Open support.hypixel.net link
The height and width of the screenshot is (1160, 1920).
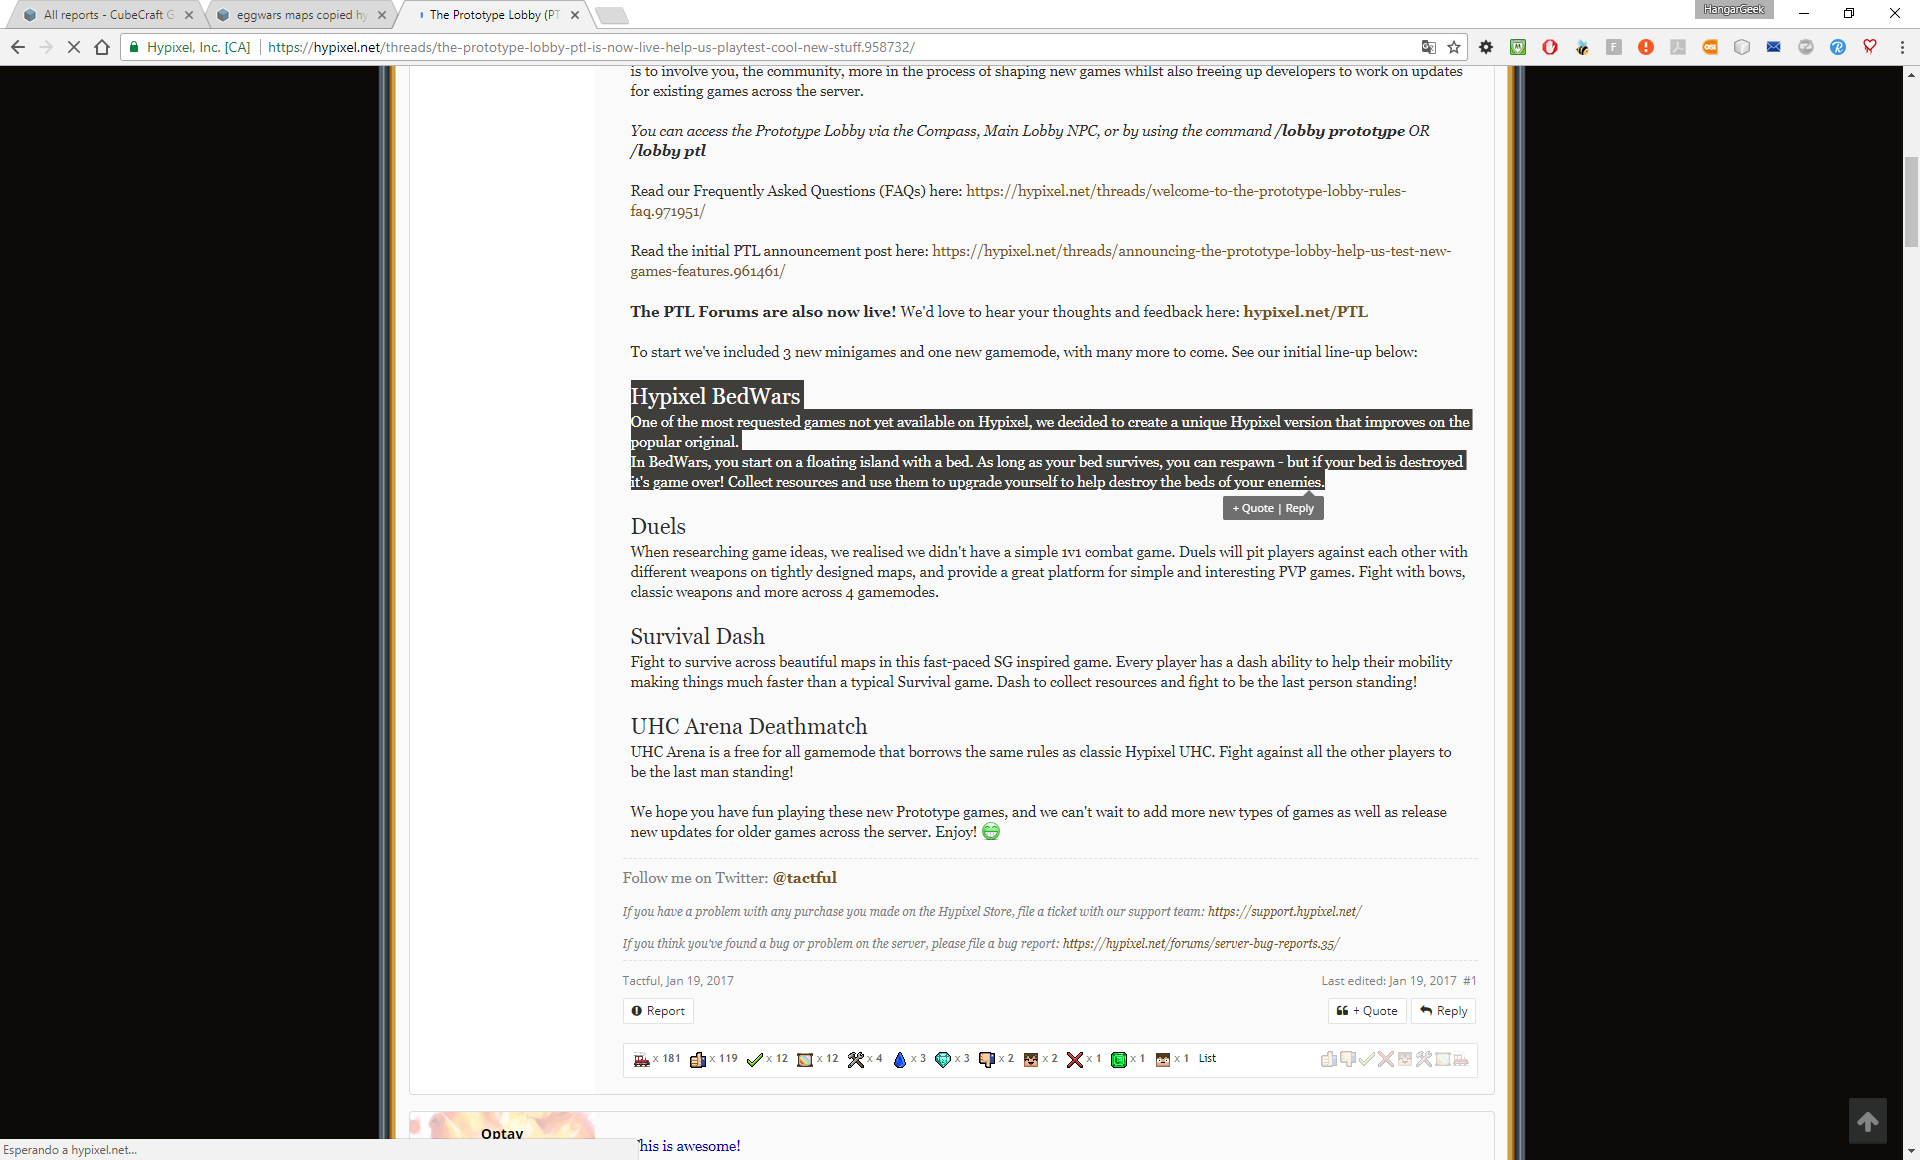1284,912
